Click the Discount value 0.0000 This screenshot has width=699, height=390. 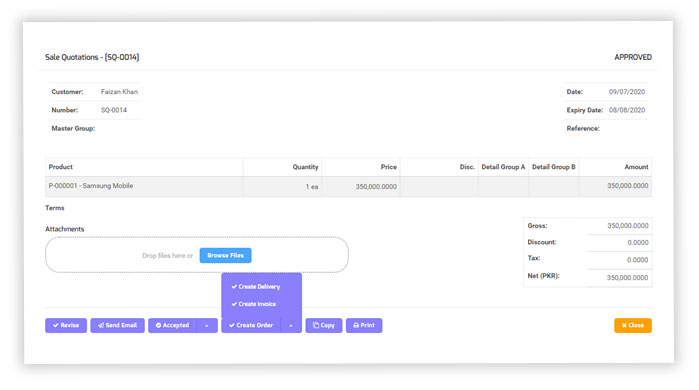[x=638, y=242]
